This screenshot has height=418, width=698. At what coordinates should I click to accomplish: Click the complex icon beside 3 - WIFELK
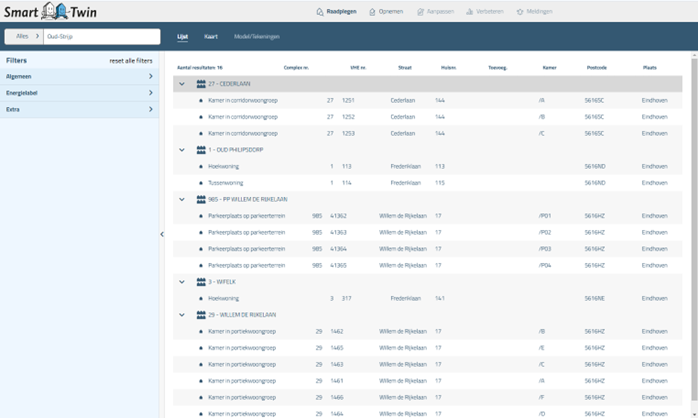pos(201,282)
